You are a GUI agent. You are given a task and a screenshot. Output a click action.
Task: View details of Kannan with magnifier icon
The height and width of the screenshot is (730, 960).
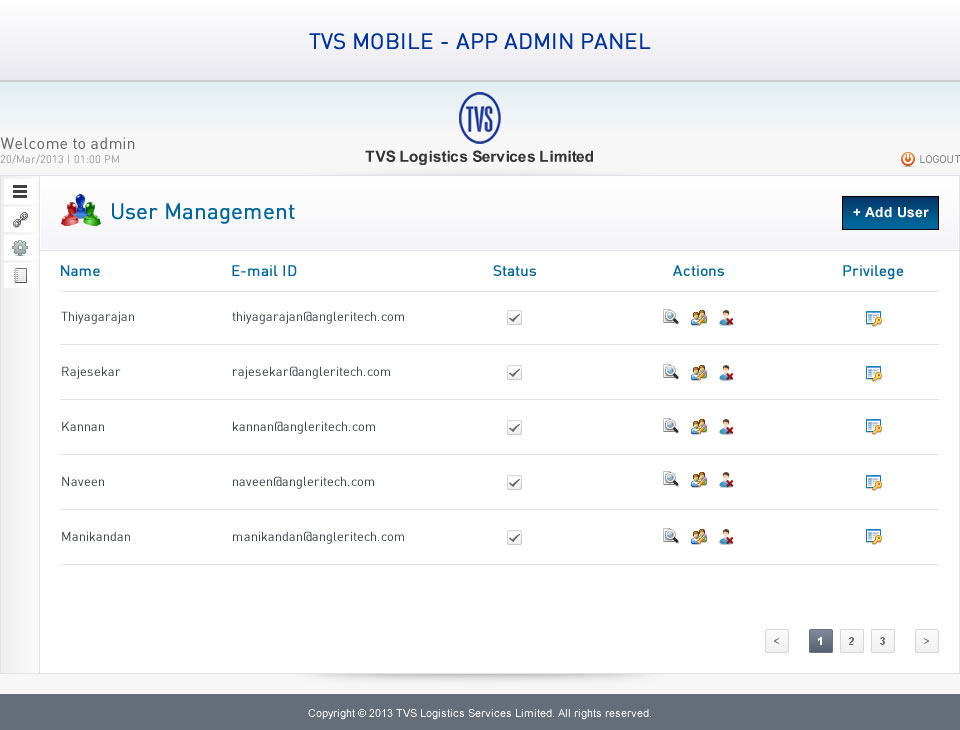coord(670,426)
